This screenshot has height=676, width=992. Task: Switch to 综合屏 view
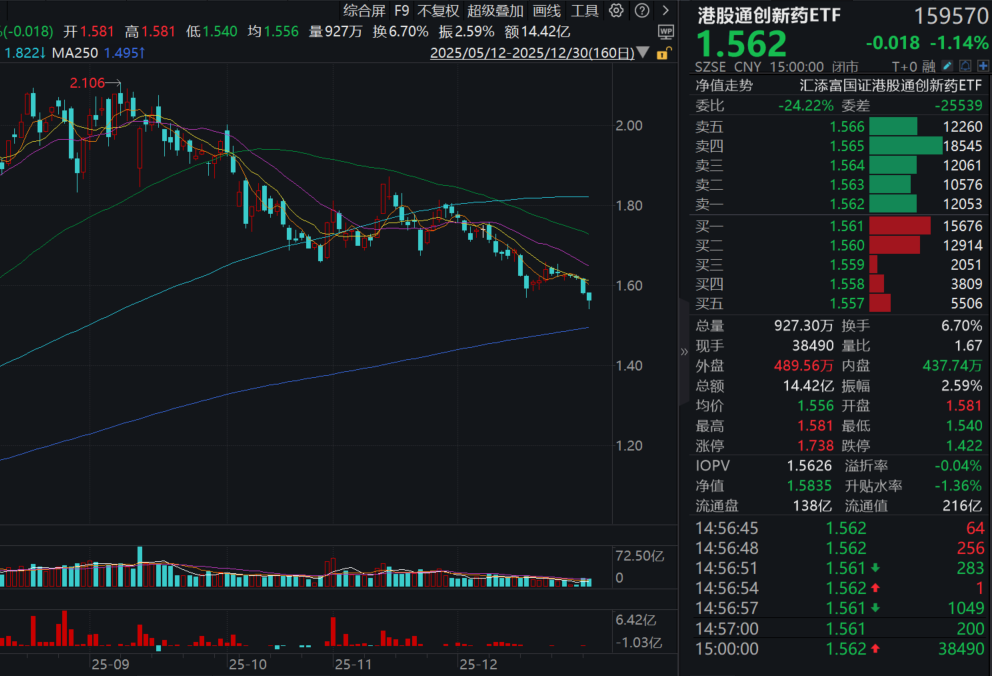366,11
